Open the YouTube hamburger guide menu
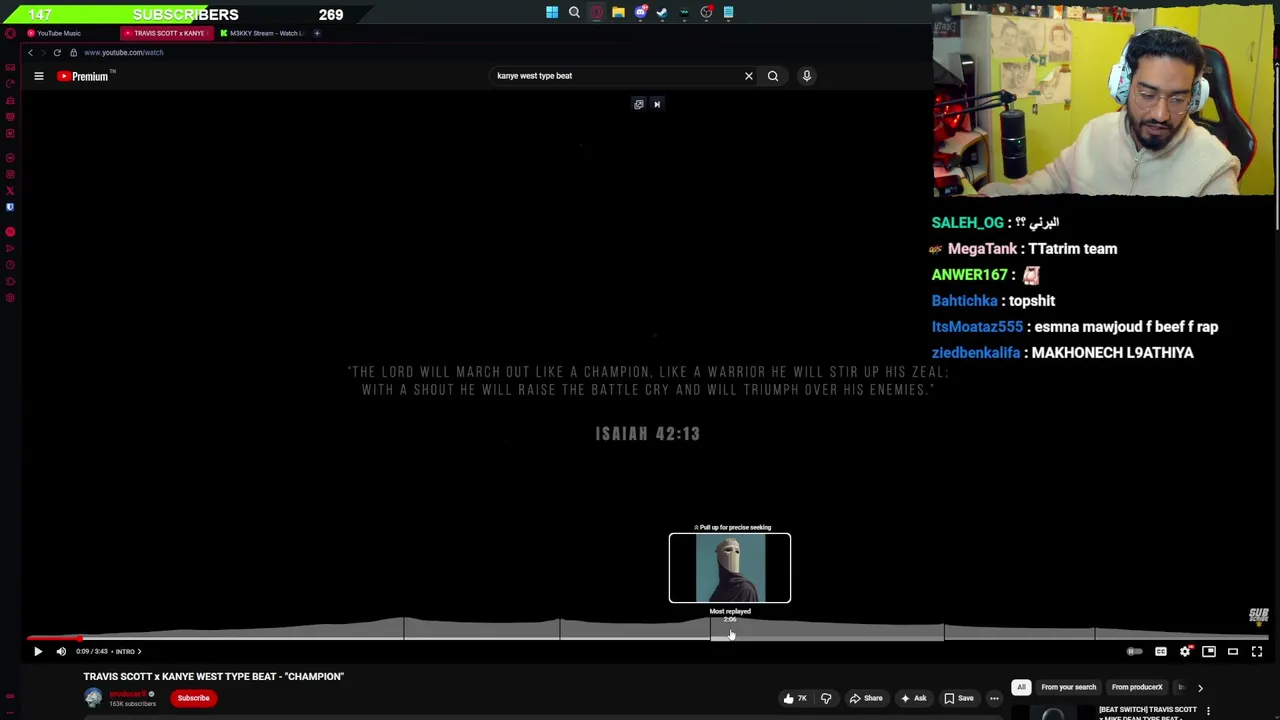1280x720 pixels. coord(39,76)
